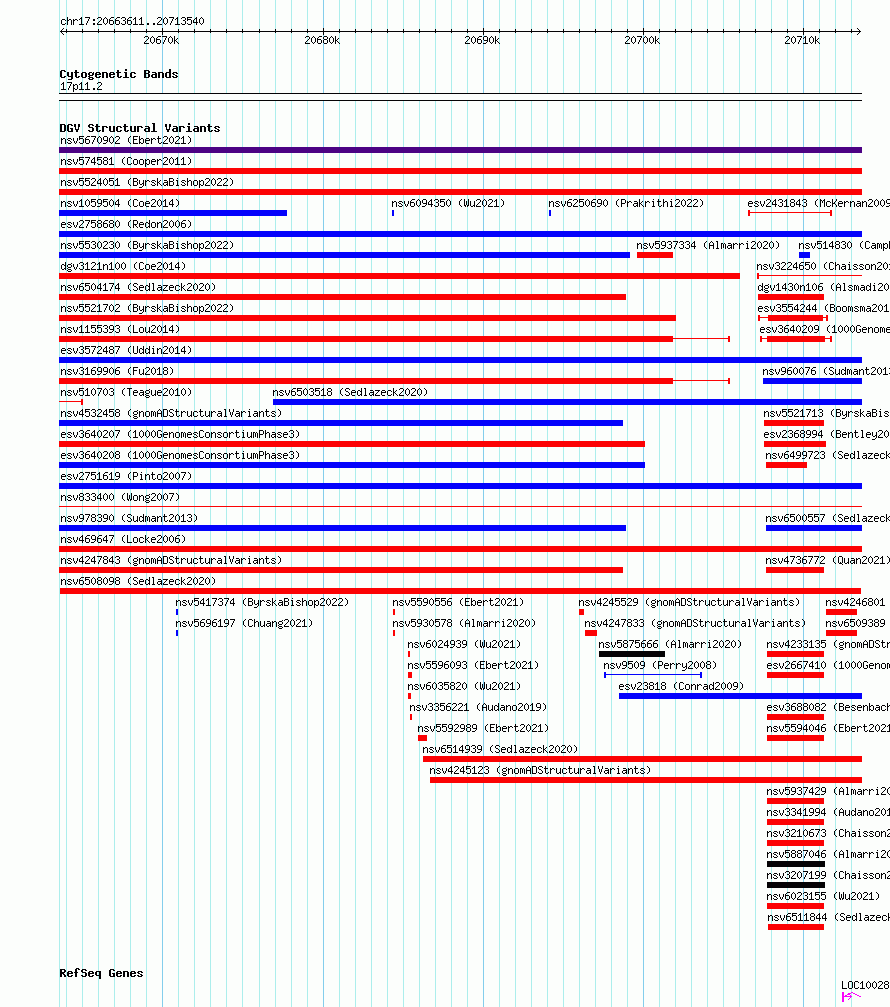Click the 17p11.2 cytogenetic band label

coord(81,86)
